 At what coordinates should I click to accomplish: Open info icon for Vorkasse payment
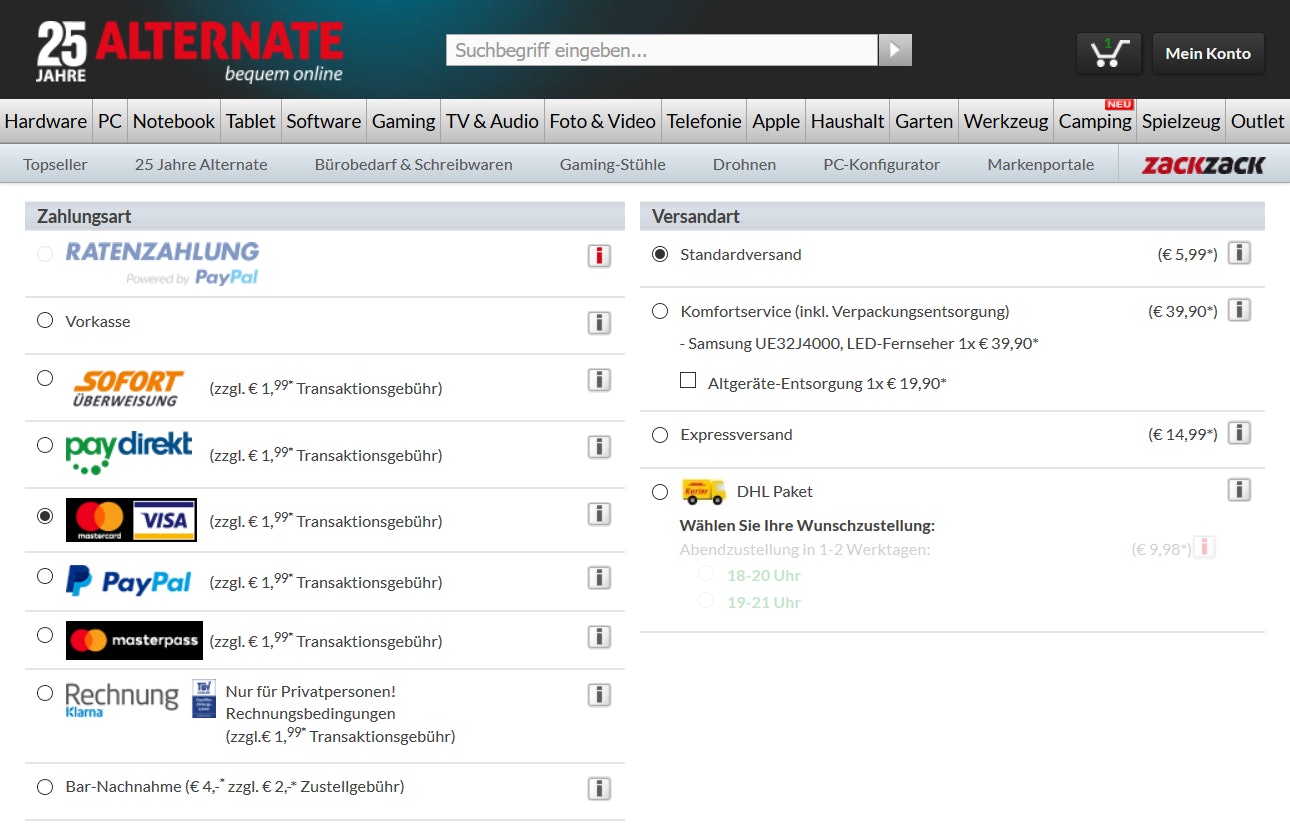599,323
